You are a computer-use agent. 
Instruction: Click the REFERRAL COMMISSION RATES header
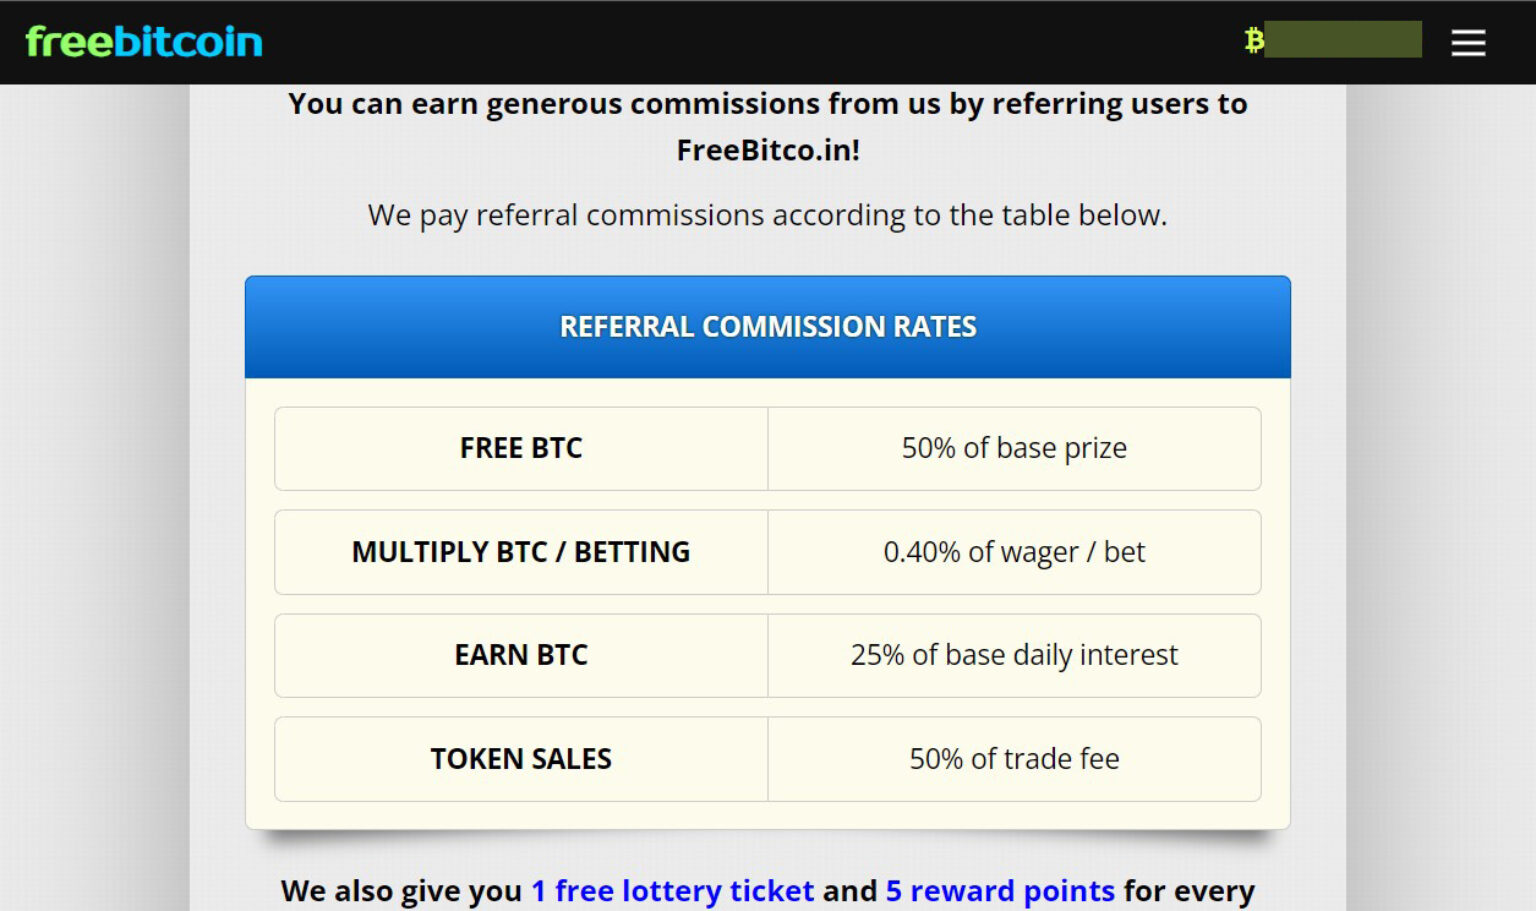[768, 326]
